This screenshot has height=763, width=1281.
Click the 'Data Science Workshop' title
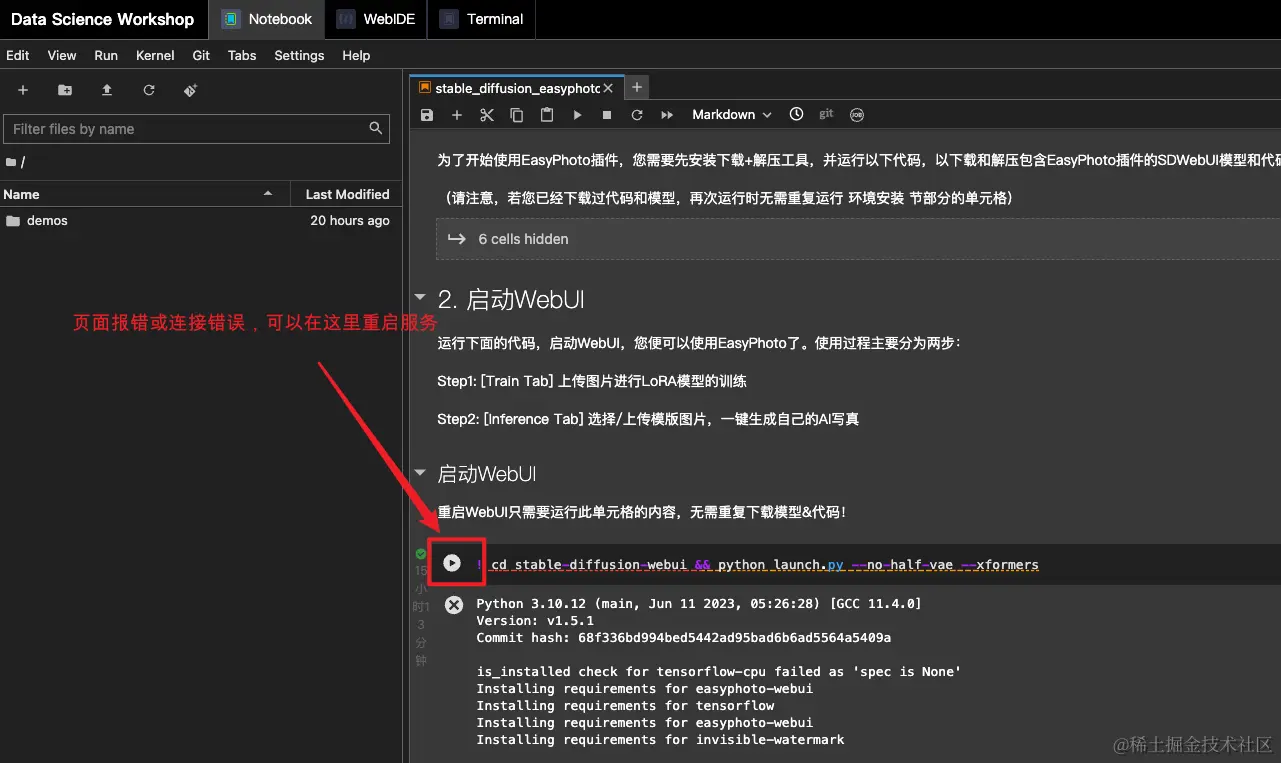click(x=102, y=19)
